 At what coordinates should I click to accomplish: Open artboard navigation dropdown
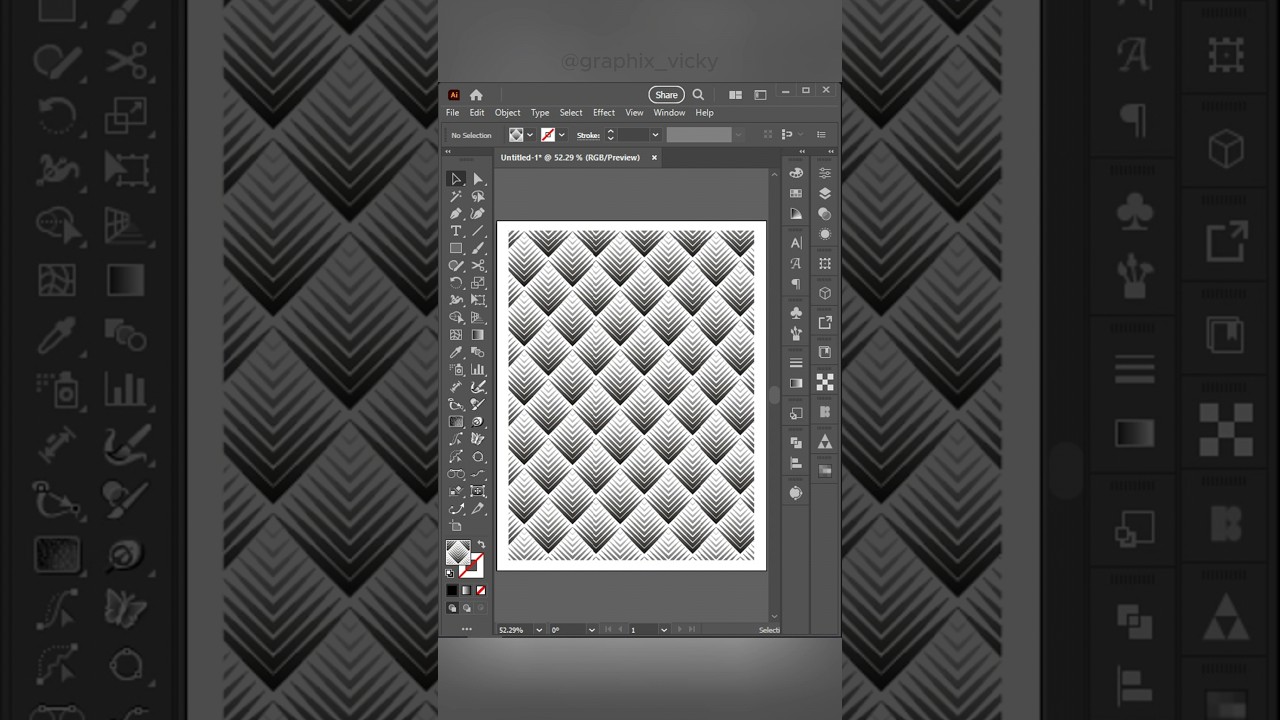point(663,630)
